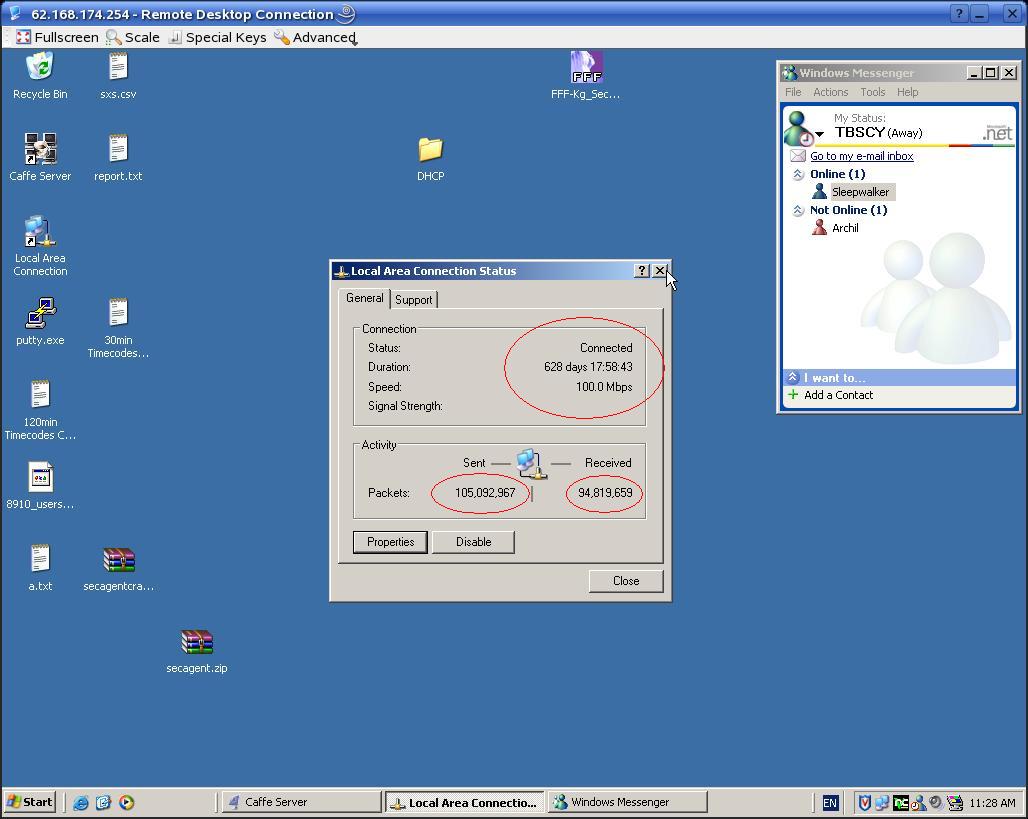Screen dimensions: 1028x819
Task: Toggle Scale option in remote desktop toolbar
Action: (132, 37)
